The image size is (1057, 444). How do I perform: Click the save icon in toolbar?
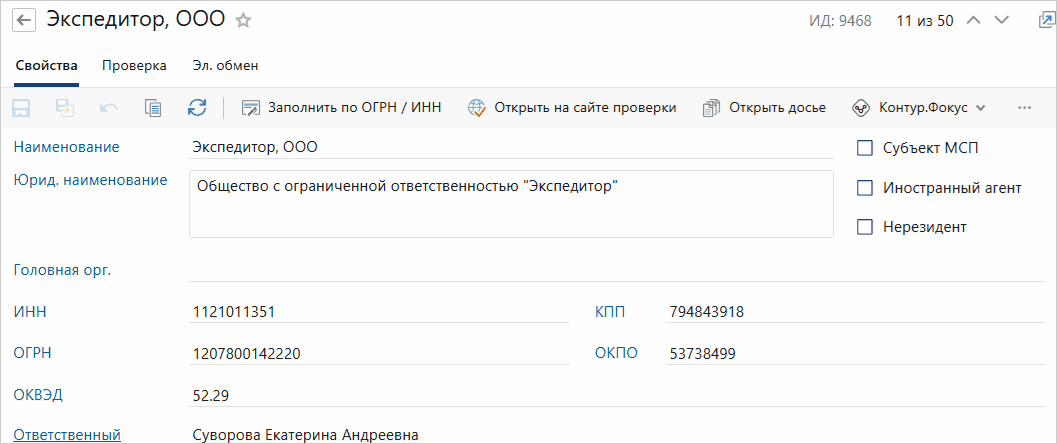21,108
